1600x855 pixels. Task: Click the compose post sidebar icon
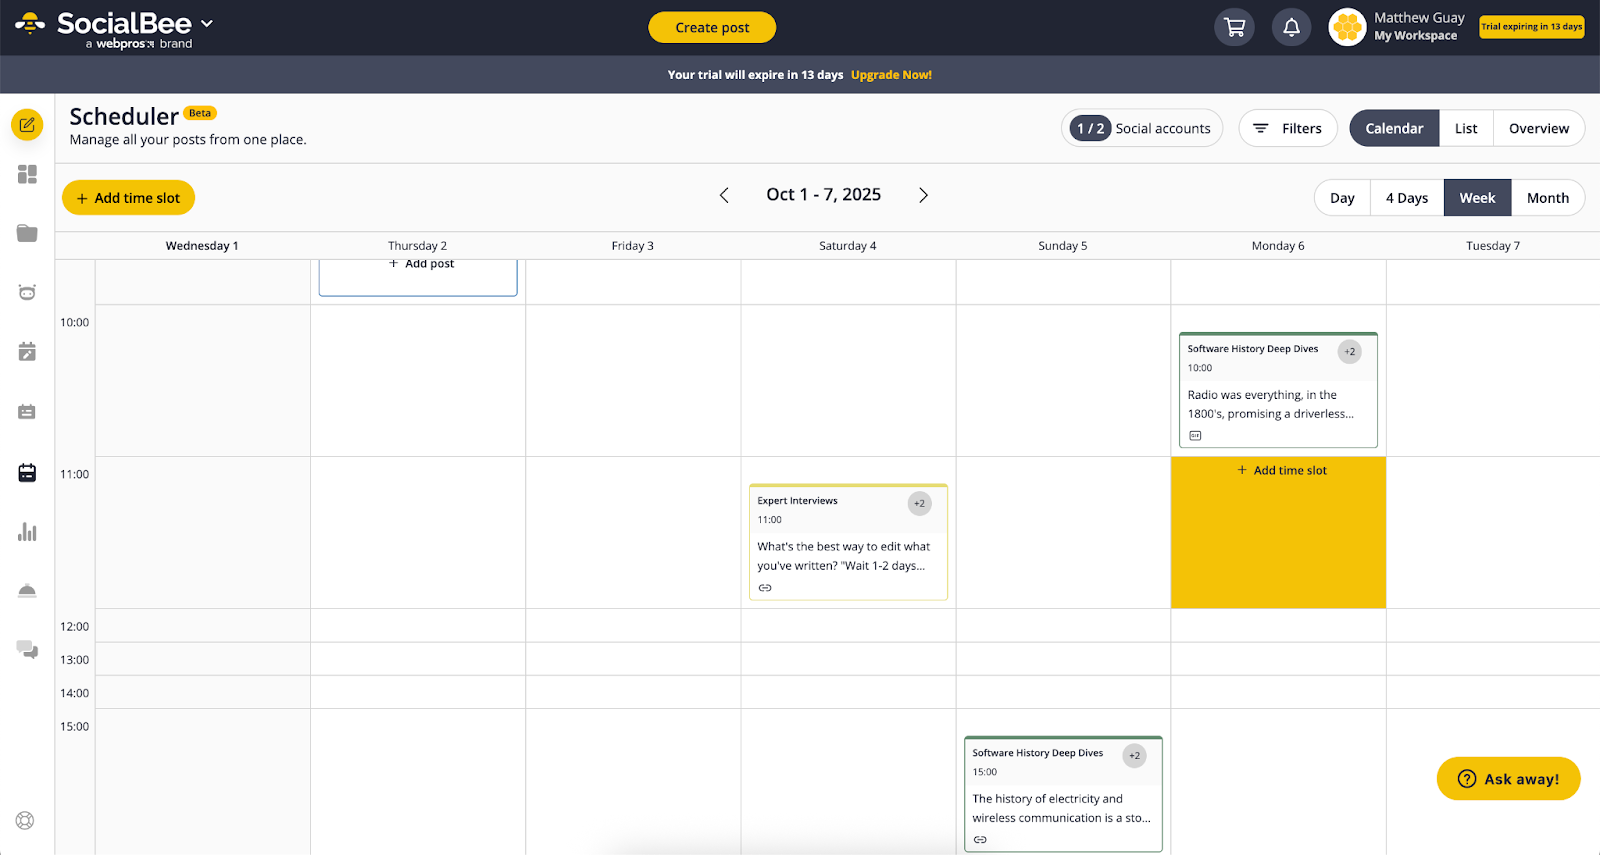[27, 125]
